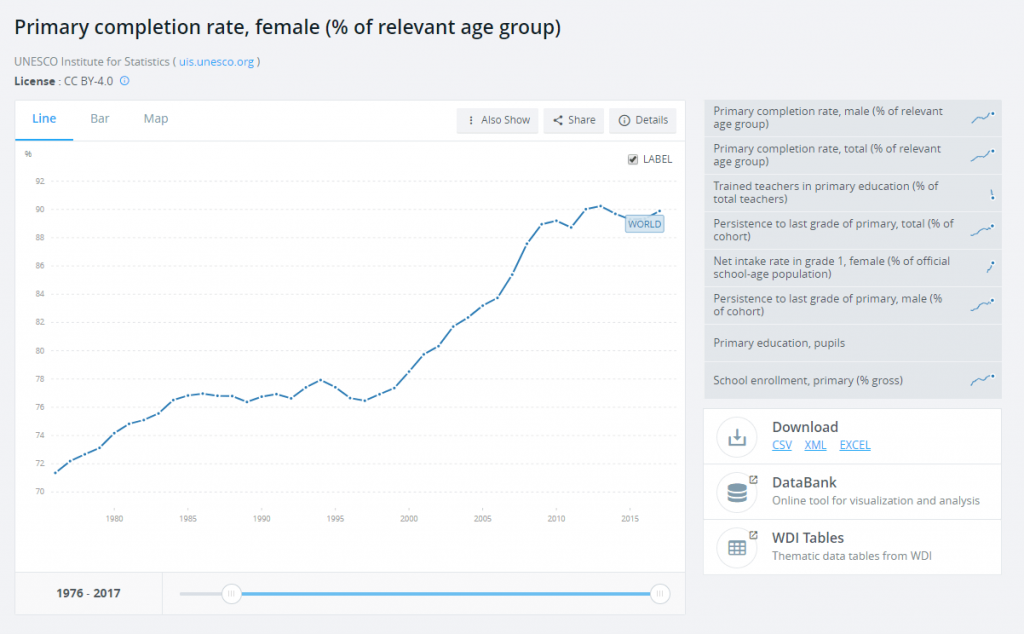Open Primary education, pupils indicator
The height and width of the screenshot is (634, 1024).
point(852,343)
